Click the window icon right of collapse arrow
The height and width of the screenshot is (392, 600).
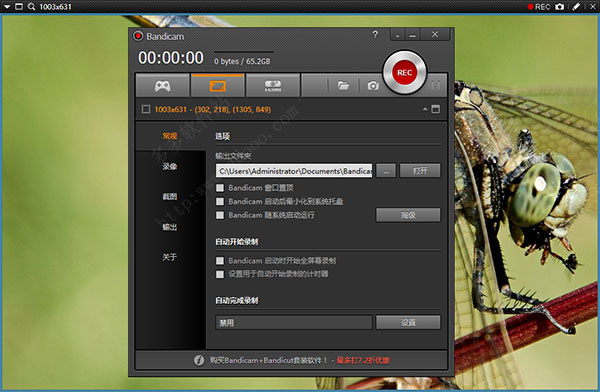click(x=435, y=109)
